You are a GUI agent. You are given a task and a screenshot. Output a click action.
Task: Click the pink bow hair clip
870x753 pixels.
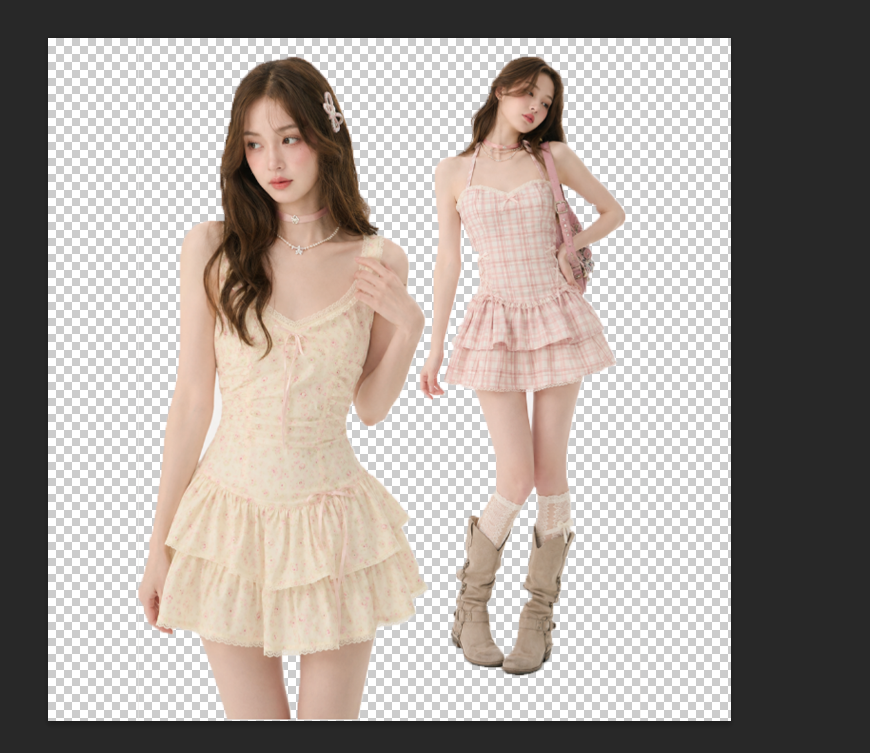point(332,112)
